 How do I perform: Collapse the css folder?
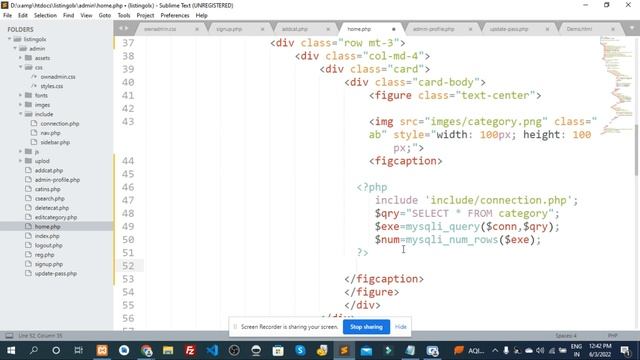[20, 67]
